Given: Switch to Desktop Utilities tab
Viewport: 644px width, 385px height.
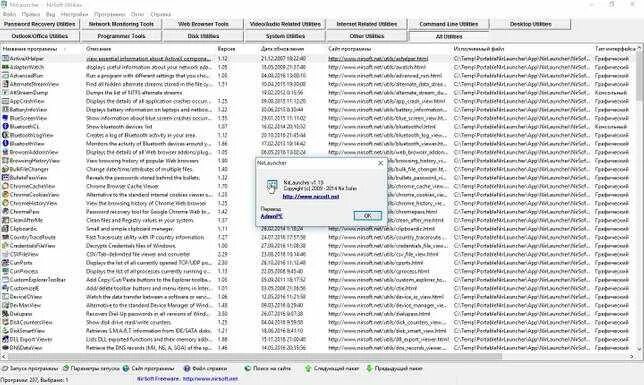Looking at the screenshot, I should click(530, 24).
